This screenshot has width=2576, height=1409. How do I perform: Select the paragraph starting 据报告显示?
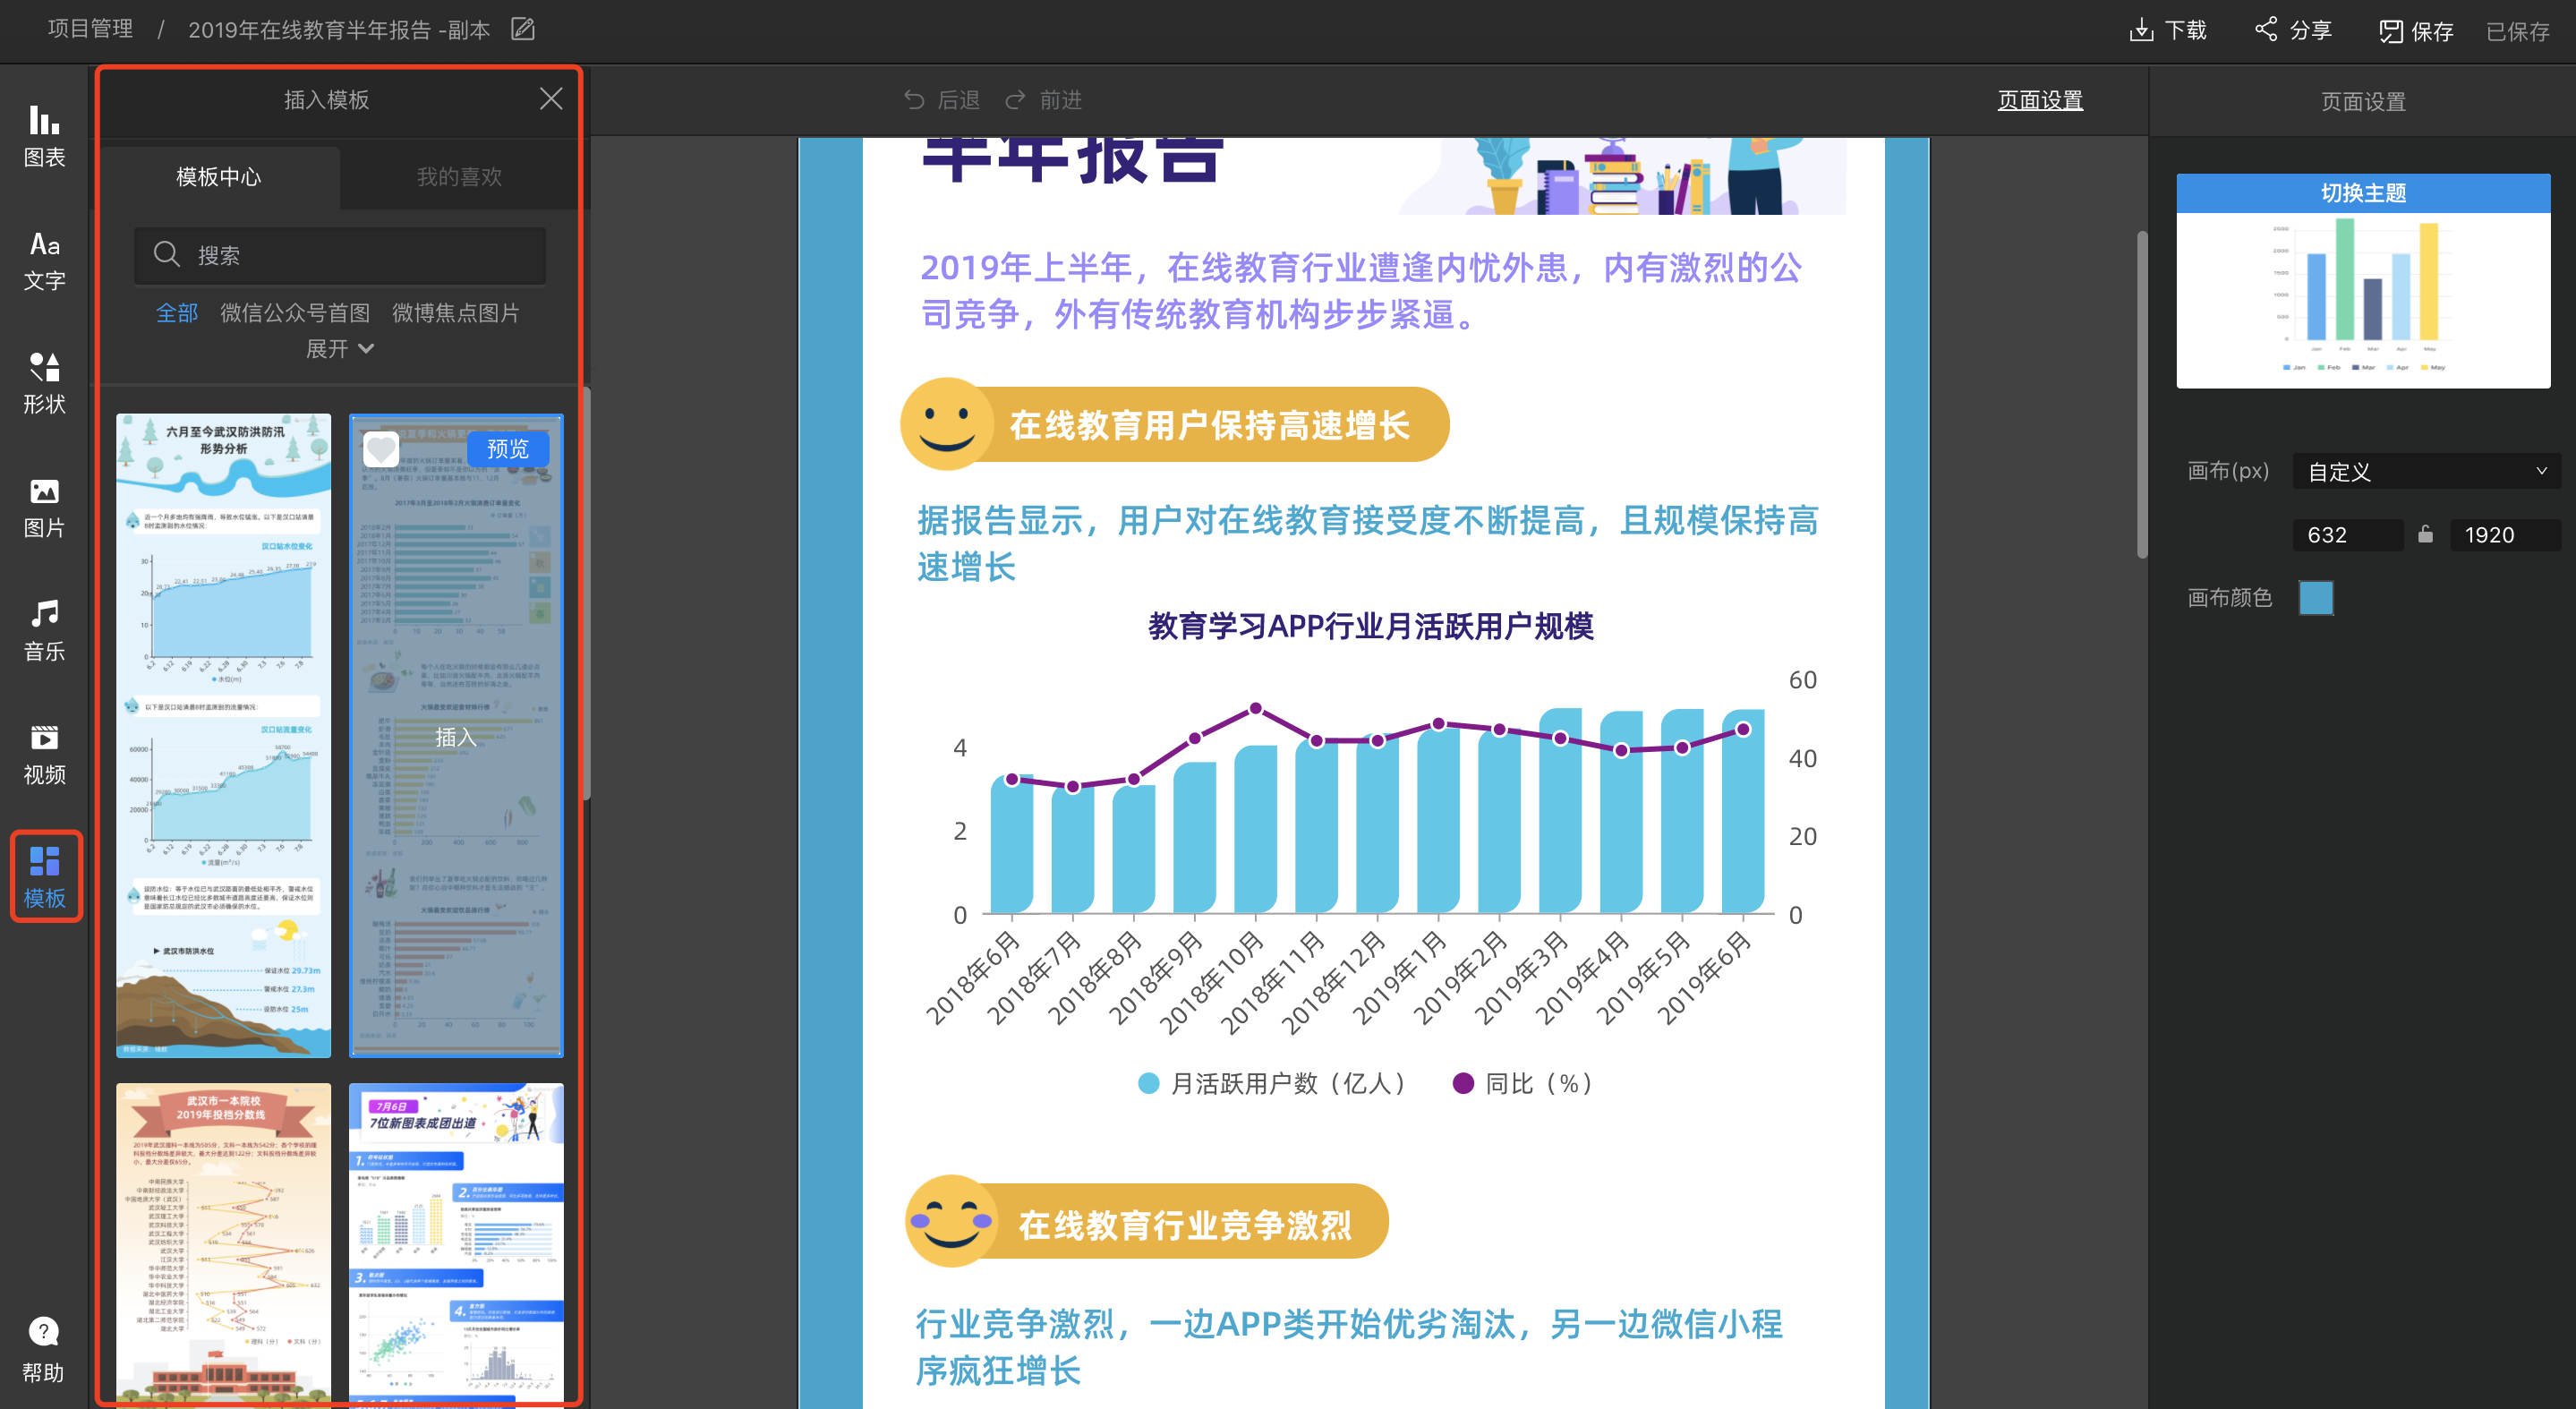(x=1368, y=543)
